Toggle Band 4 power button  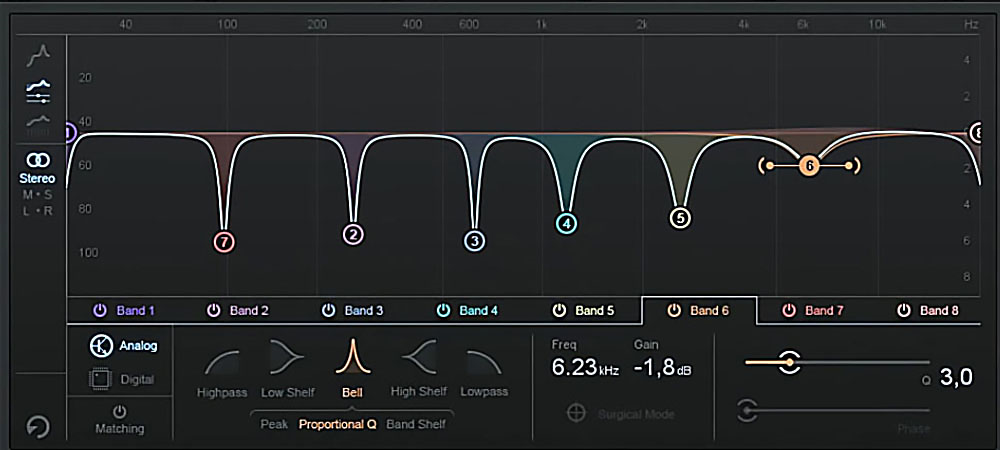pos(443,310)
